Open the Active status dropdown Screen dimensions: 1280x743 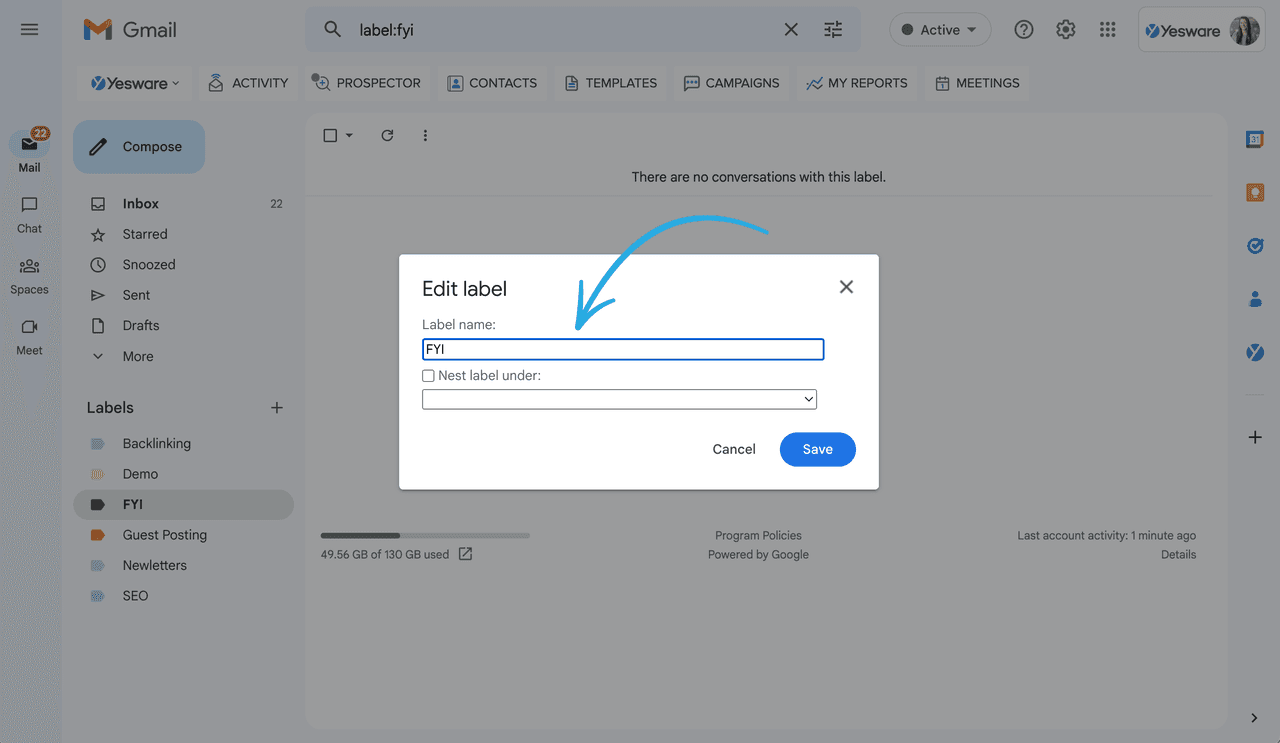pyautogui.click(x=939, y=29)
